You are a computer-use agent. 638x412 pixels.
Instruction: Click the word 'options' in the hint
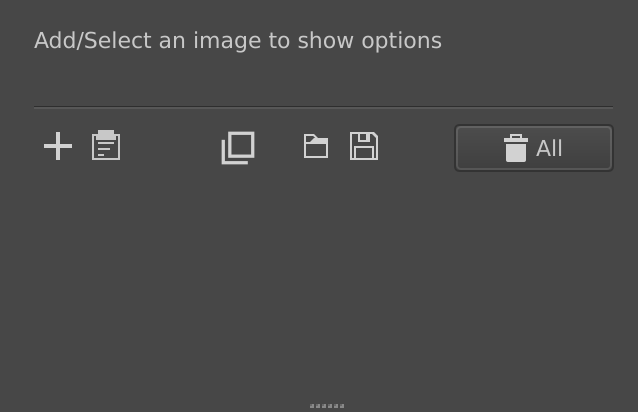(401, 41)
